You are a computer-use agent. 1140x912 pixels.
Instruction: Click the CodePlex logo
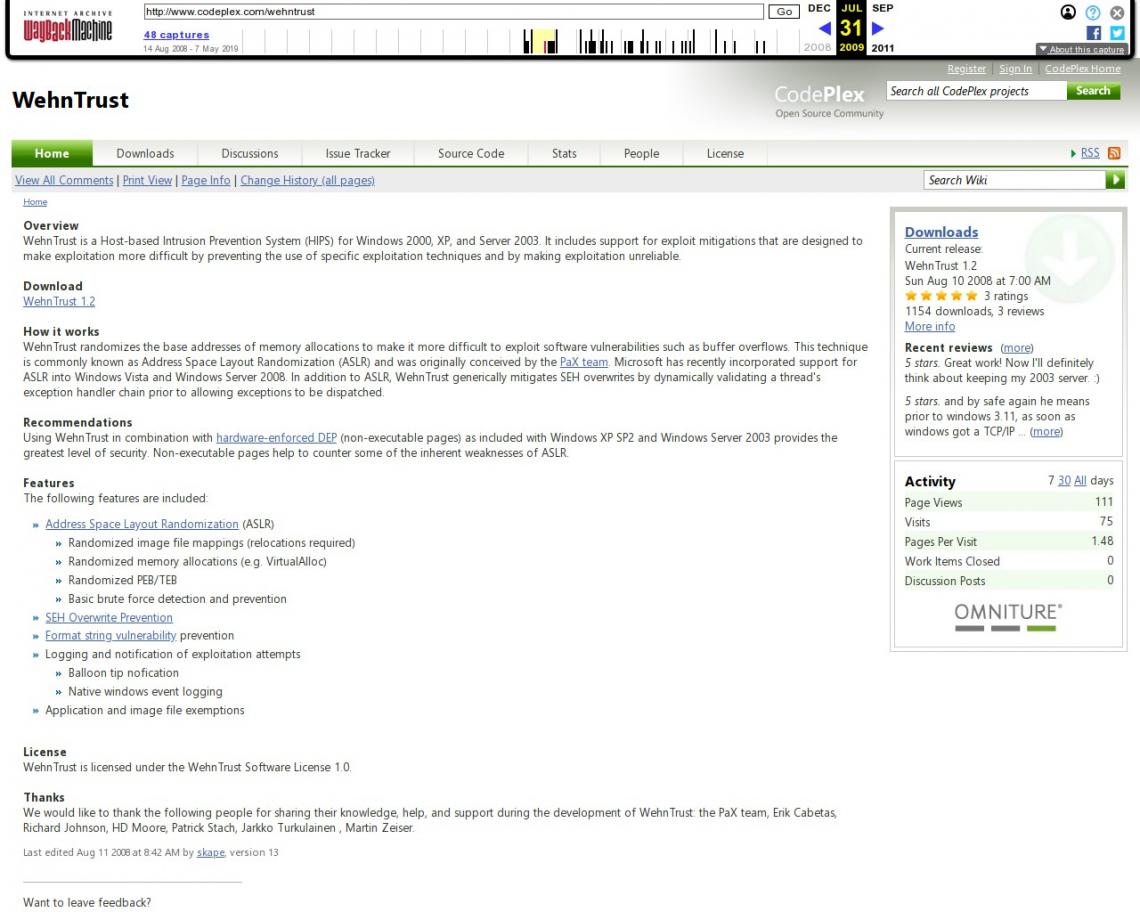pyautogui.click(x=819, y=95)
